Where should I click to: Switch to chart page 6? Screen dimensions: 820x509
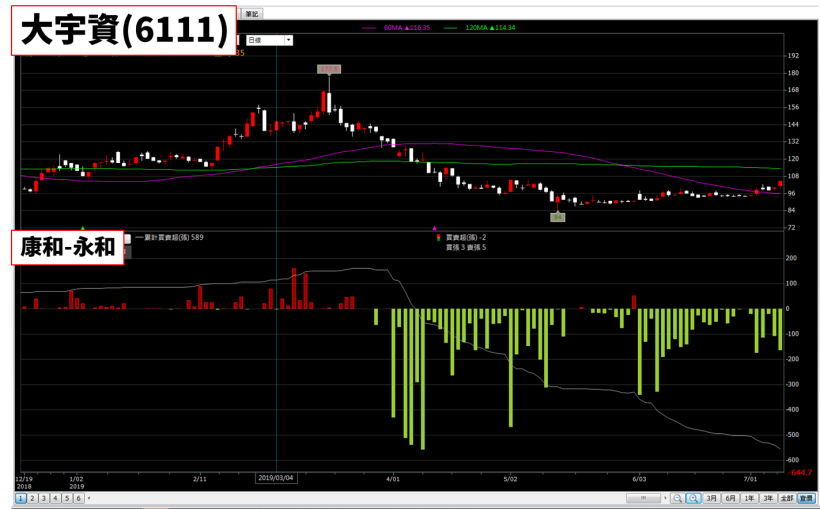78,498
